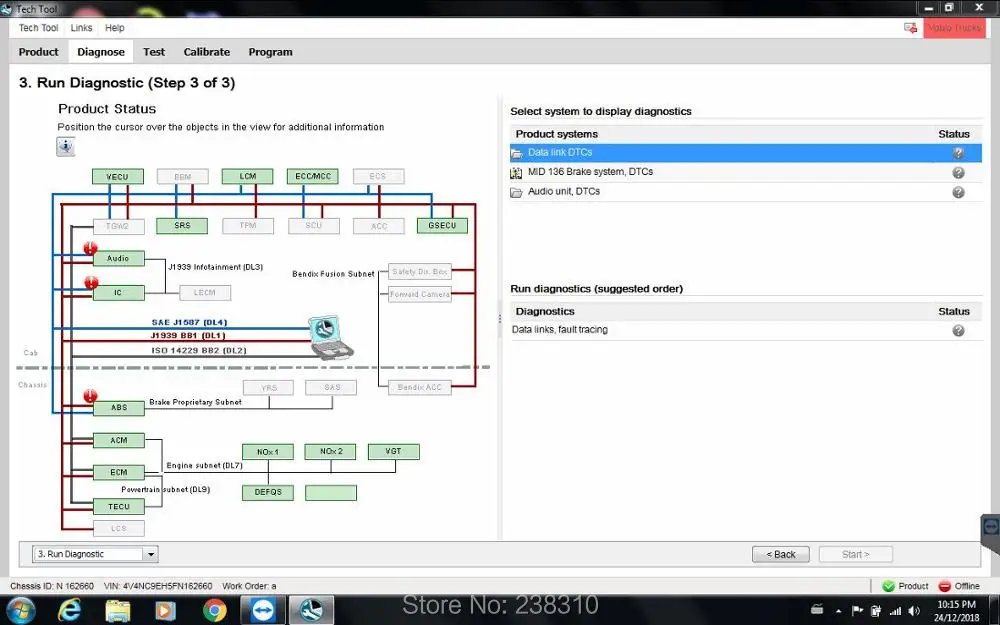
Task: Switch to the Test tab
Action: click(x=154, y=52)
